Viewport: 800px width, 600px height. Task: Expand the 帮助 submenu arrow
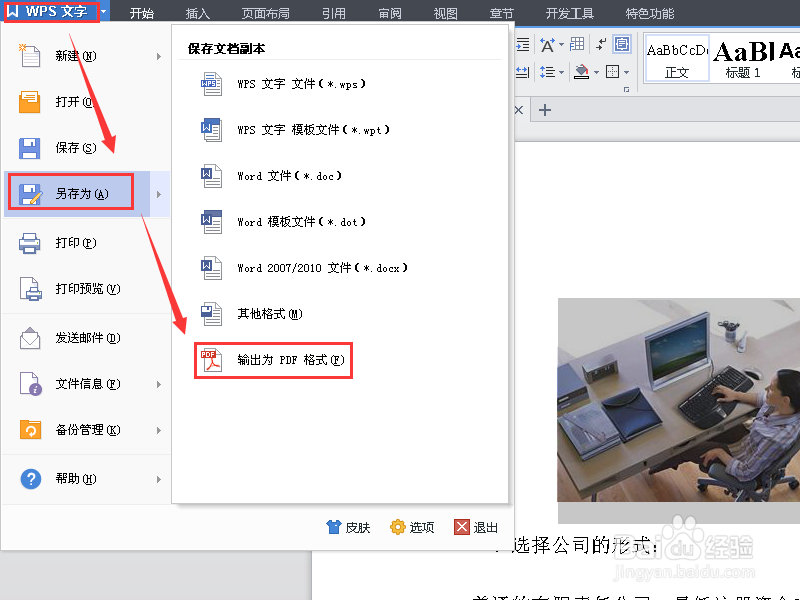coord(159,479)
